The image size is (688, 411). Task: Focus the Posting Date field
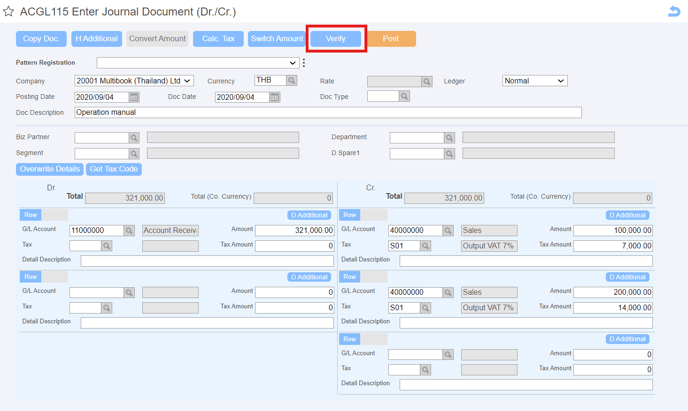click(102, 97)
